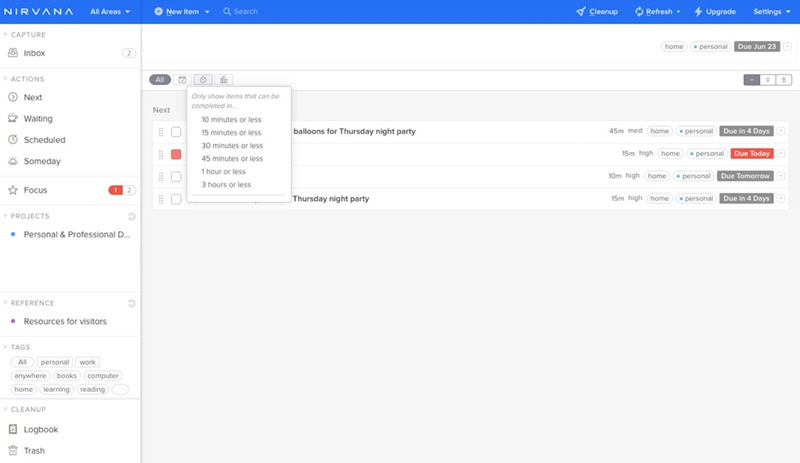Screen dimensions: 800x463
Task: Toggle the red checkbox of Due Today task
Action: (x=176, y=154)
